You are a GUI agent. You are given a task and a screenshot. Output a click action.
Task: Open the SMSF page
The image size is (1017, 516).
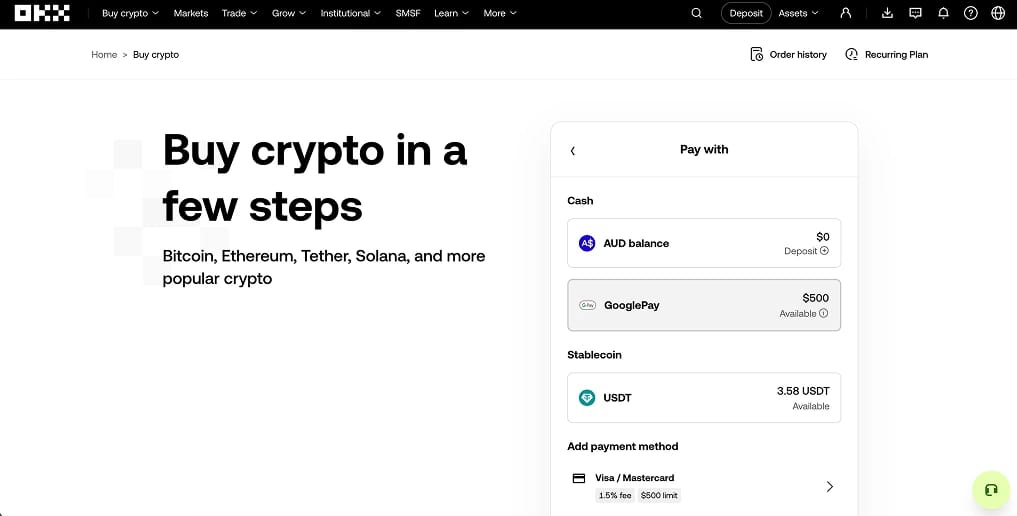(408, 13)
